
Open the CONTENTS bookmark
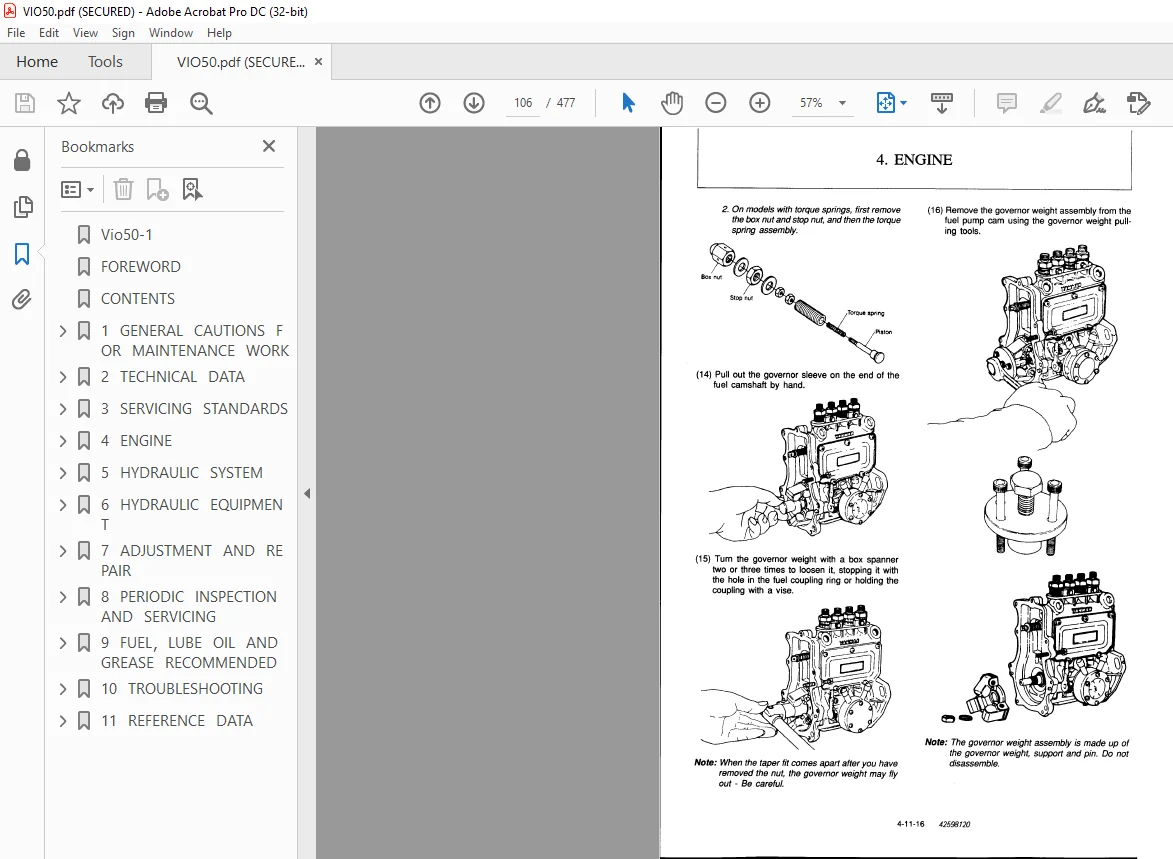(x=138, y=299)
